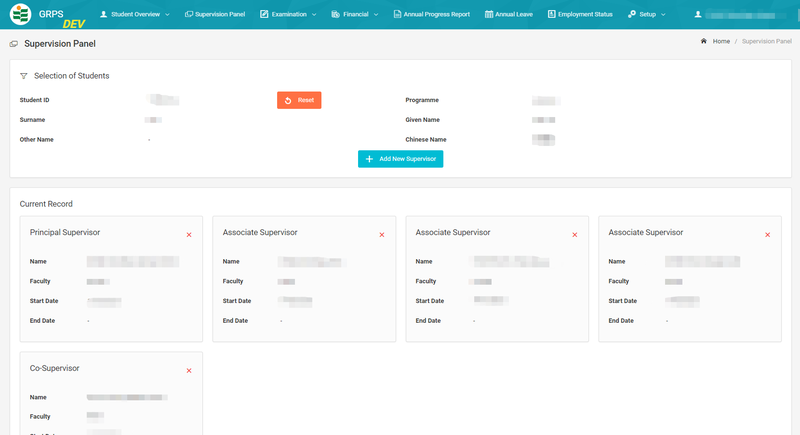Click the Current Record heading
This screenshot has height=435, width=800.
(46, 203)
